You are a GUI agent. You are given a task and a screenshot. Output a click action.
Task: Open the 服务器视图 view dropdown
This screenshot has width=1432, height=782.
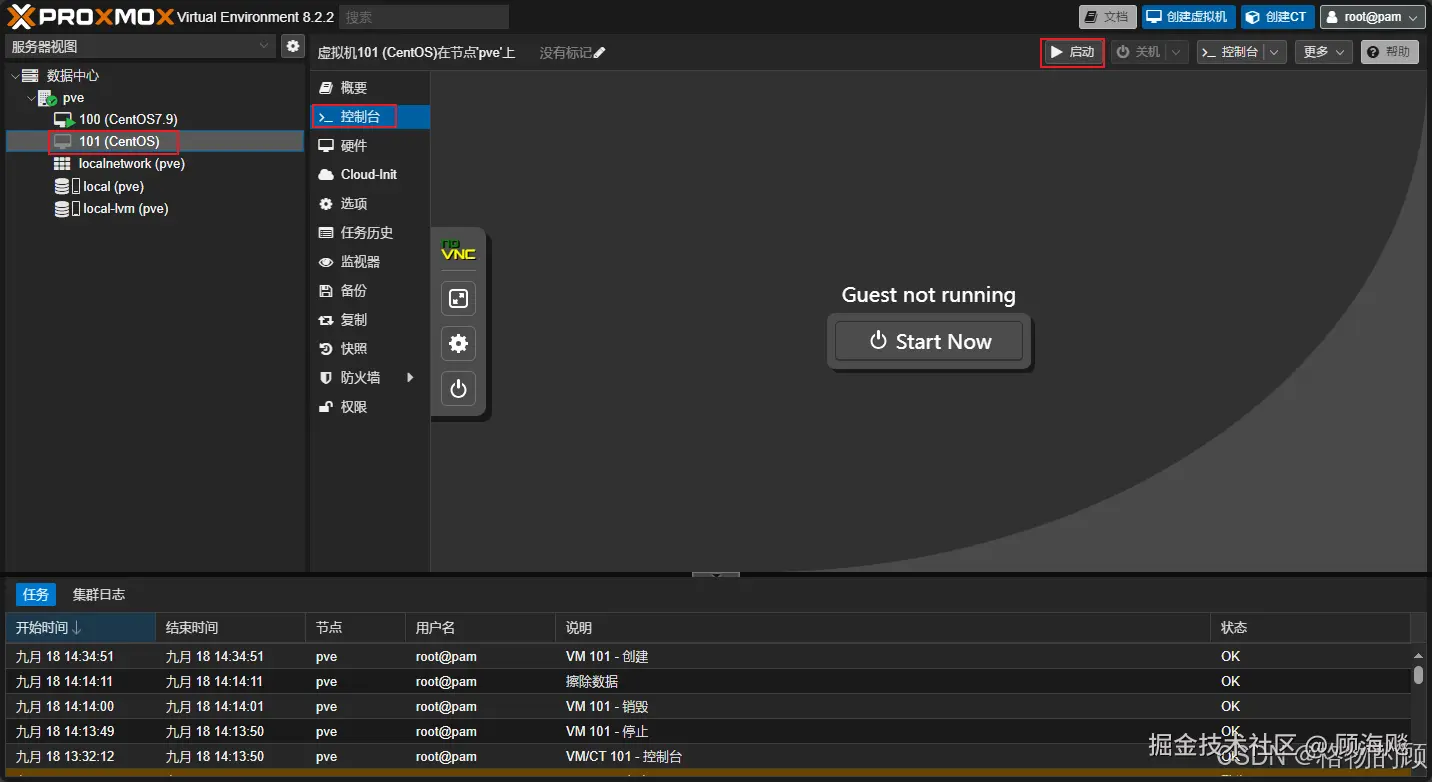point(140,46)
